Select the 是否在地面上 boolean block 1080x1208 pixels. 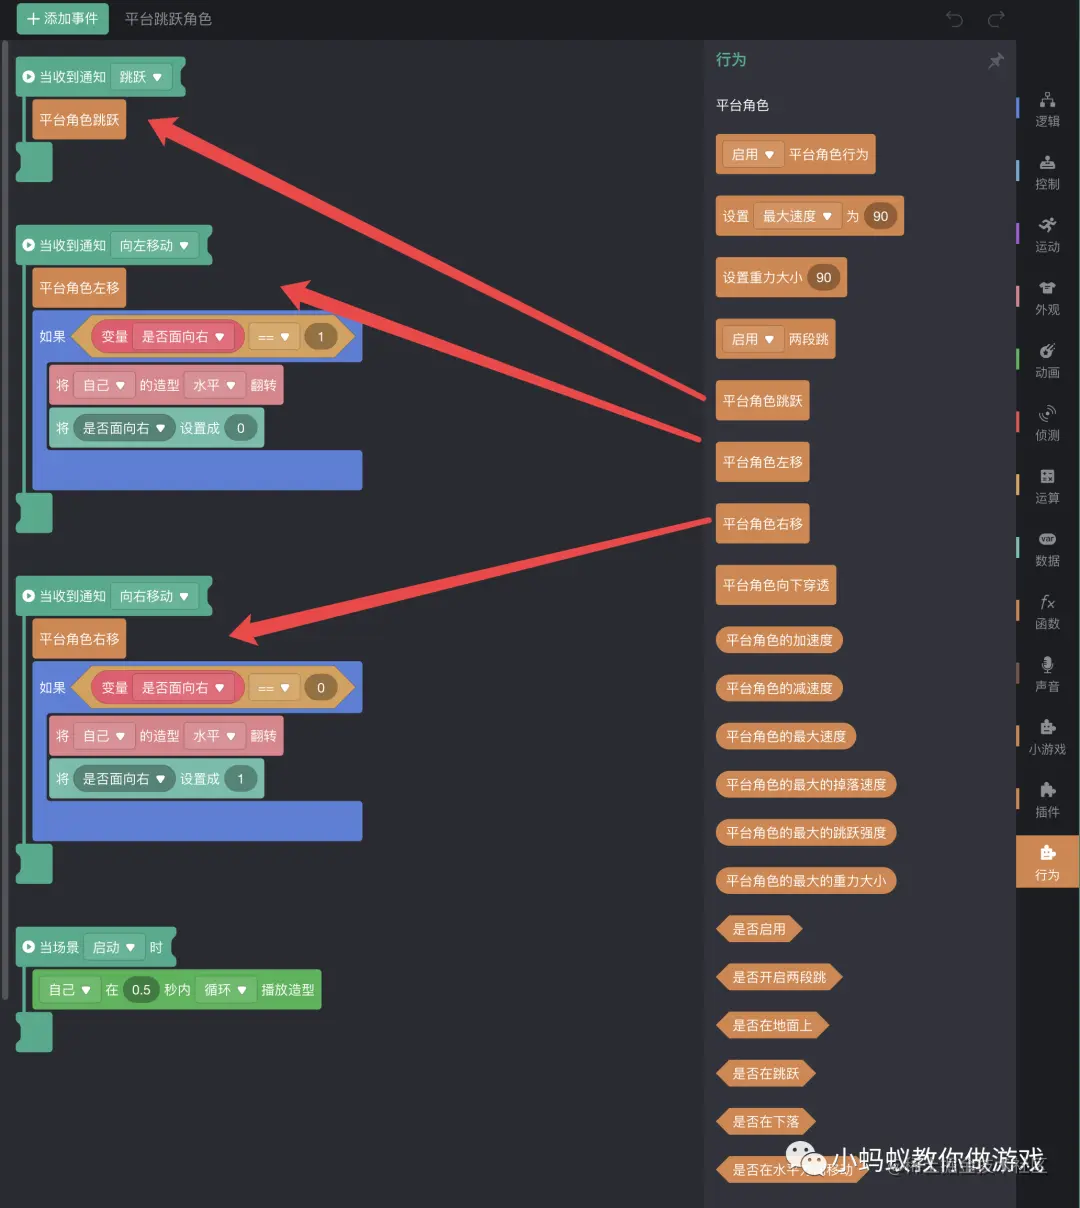[x=772, y=1025]
